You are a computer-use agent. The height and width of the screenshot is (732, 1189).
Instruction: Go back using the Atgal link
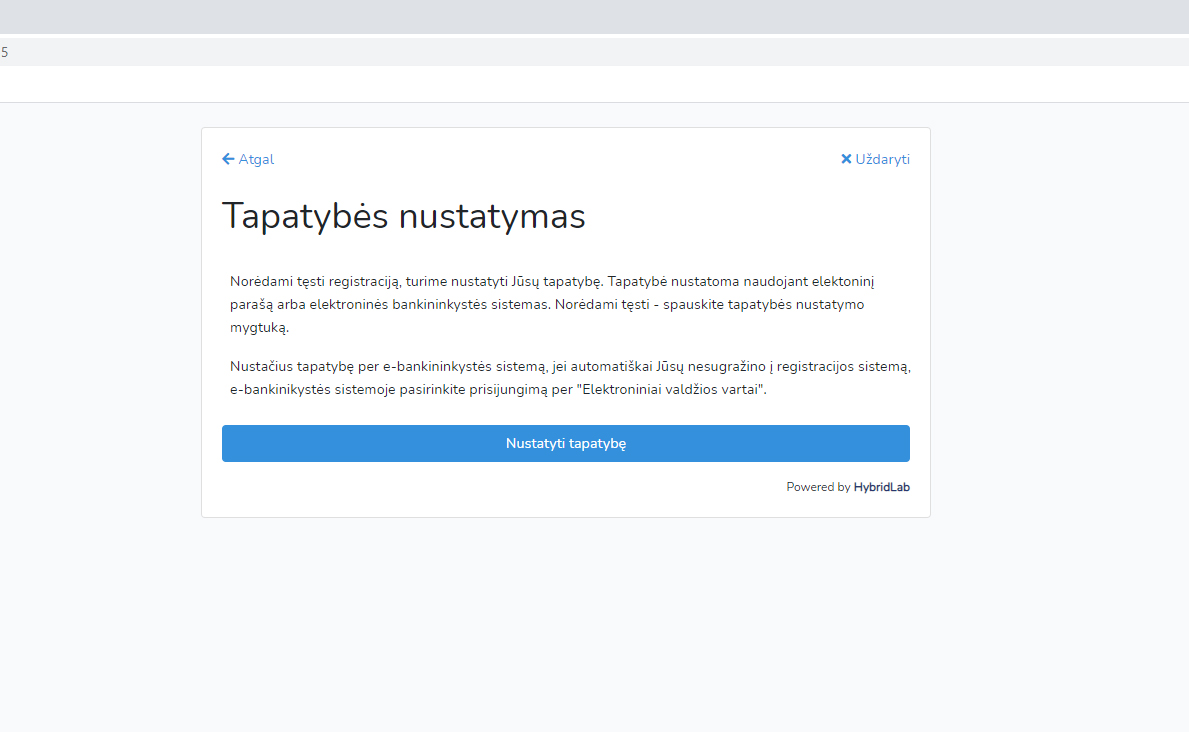[x=256, y=159]
